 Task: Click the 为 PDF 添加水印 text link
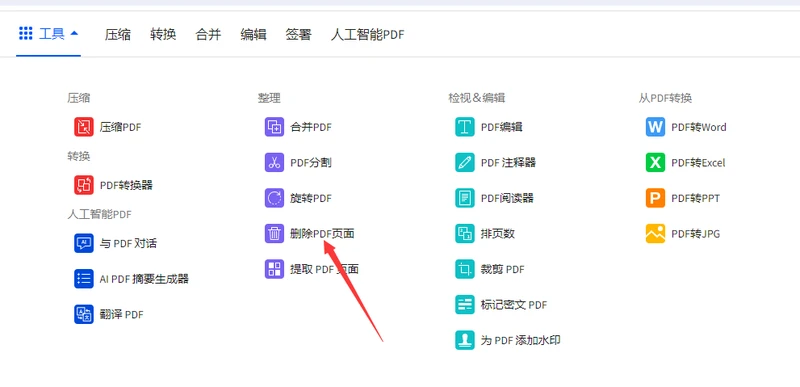(521, 341)
